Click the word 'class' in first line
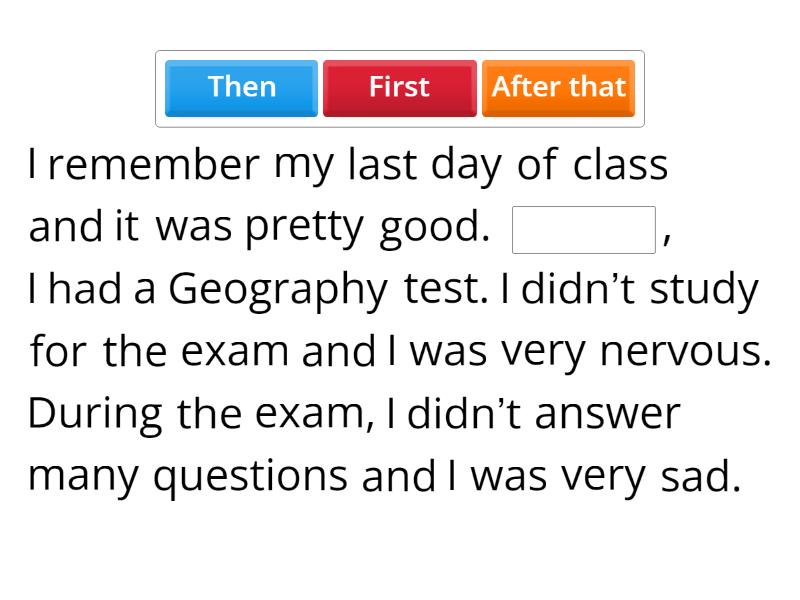The image size is (800, 600). (x=620, y=166)
